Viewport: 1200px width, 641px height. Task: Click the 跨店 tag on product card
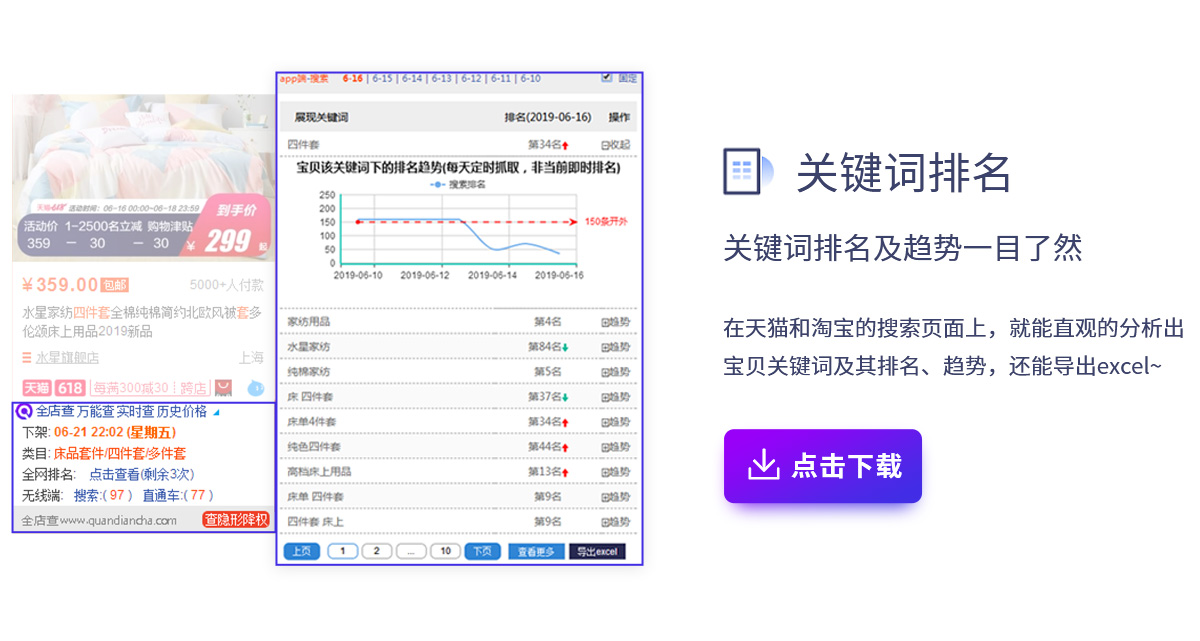pyautogui.click(x=194, y=388)
